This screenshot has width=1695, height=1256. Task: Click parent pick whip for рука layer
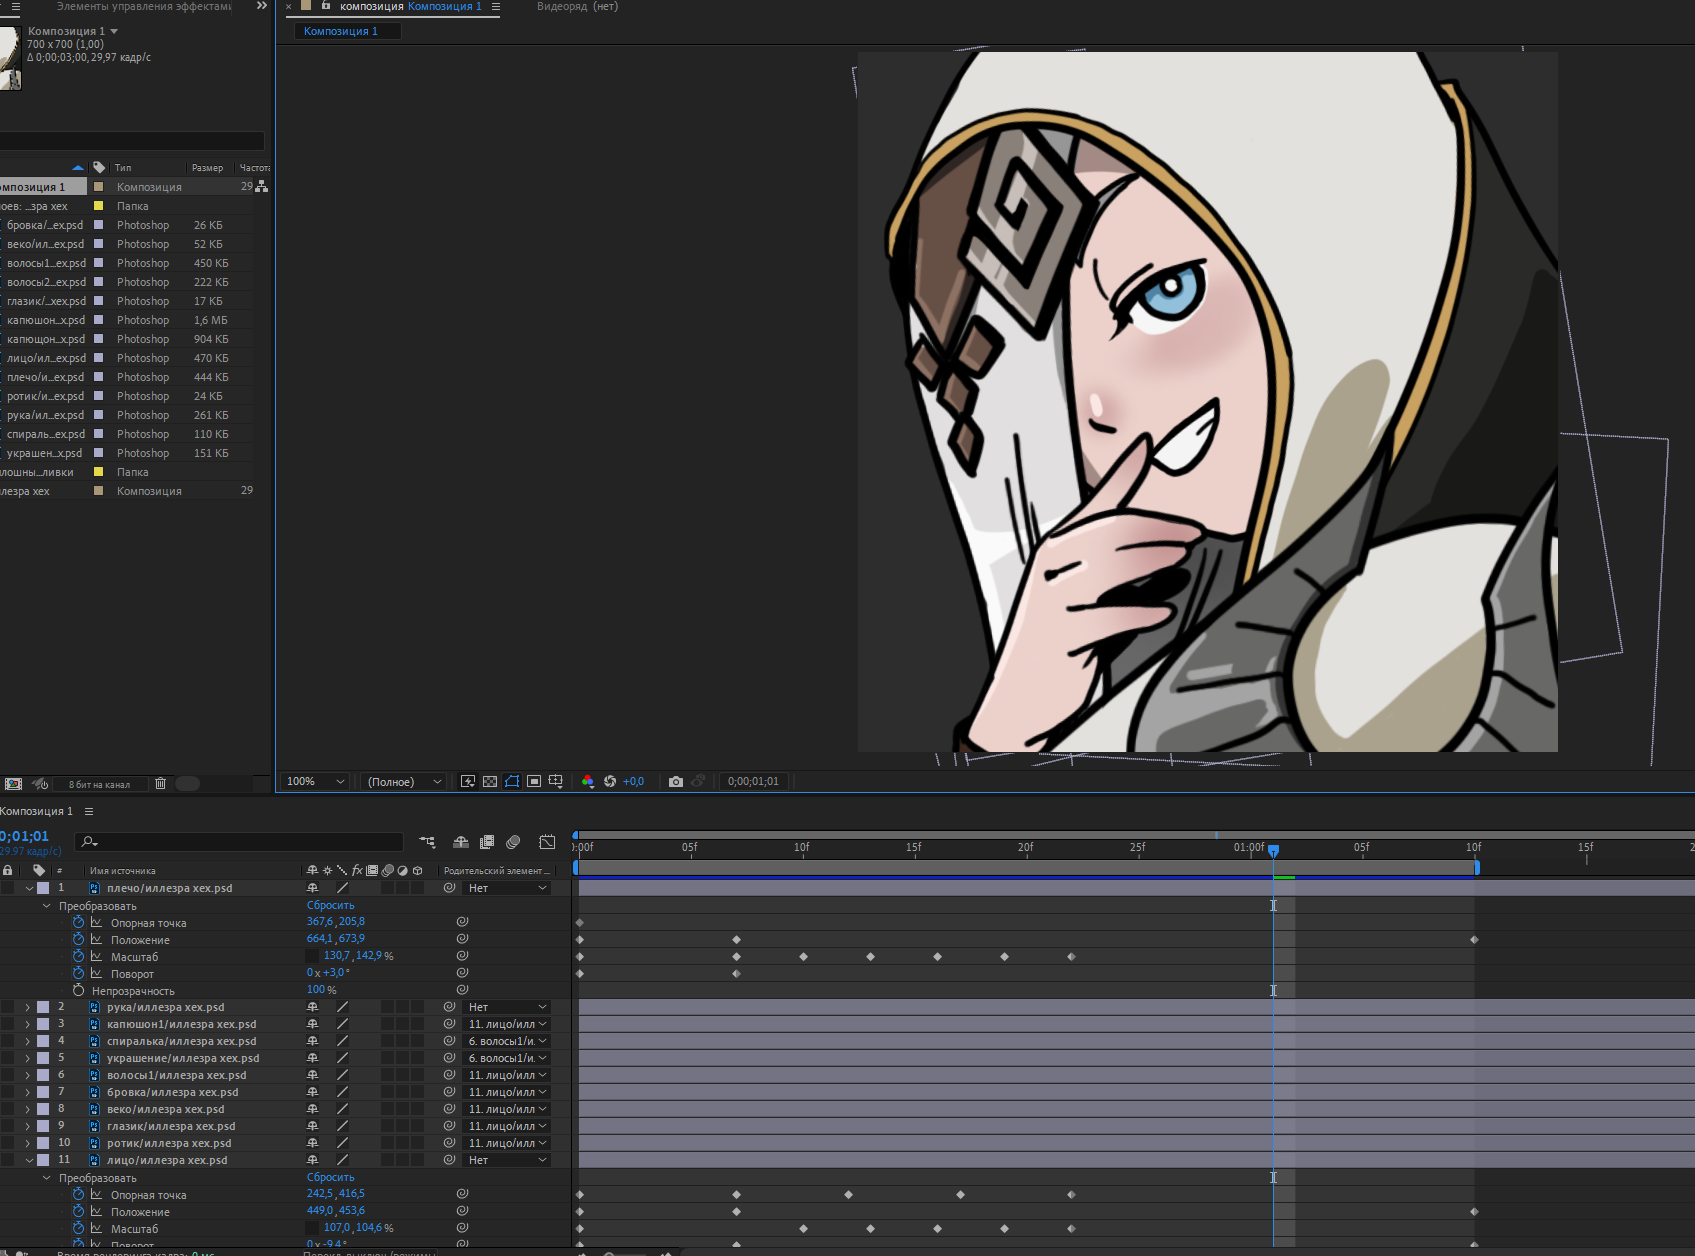tap(450, 1007)
